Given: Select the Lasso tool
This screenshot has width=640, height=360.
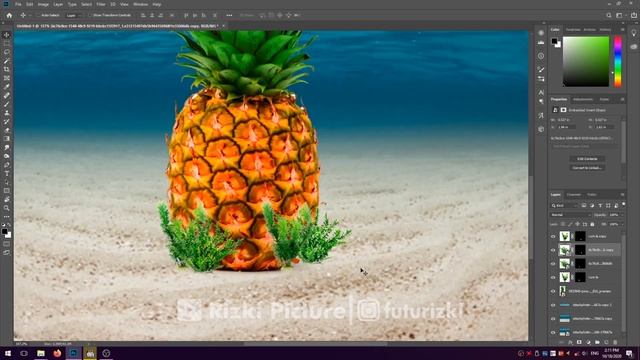Looking at the screenshot, I should point(7,52).
